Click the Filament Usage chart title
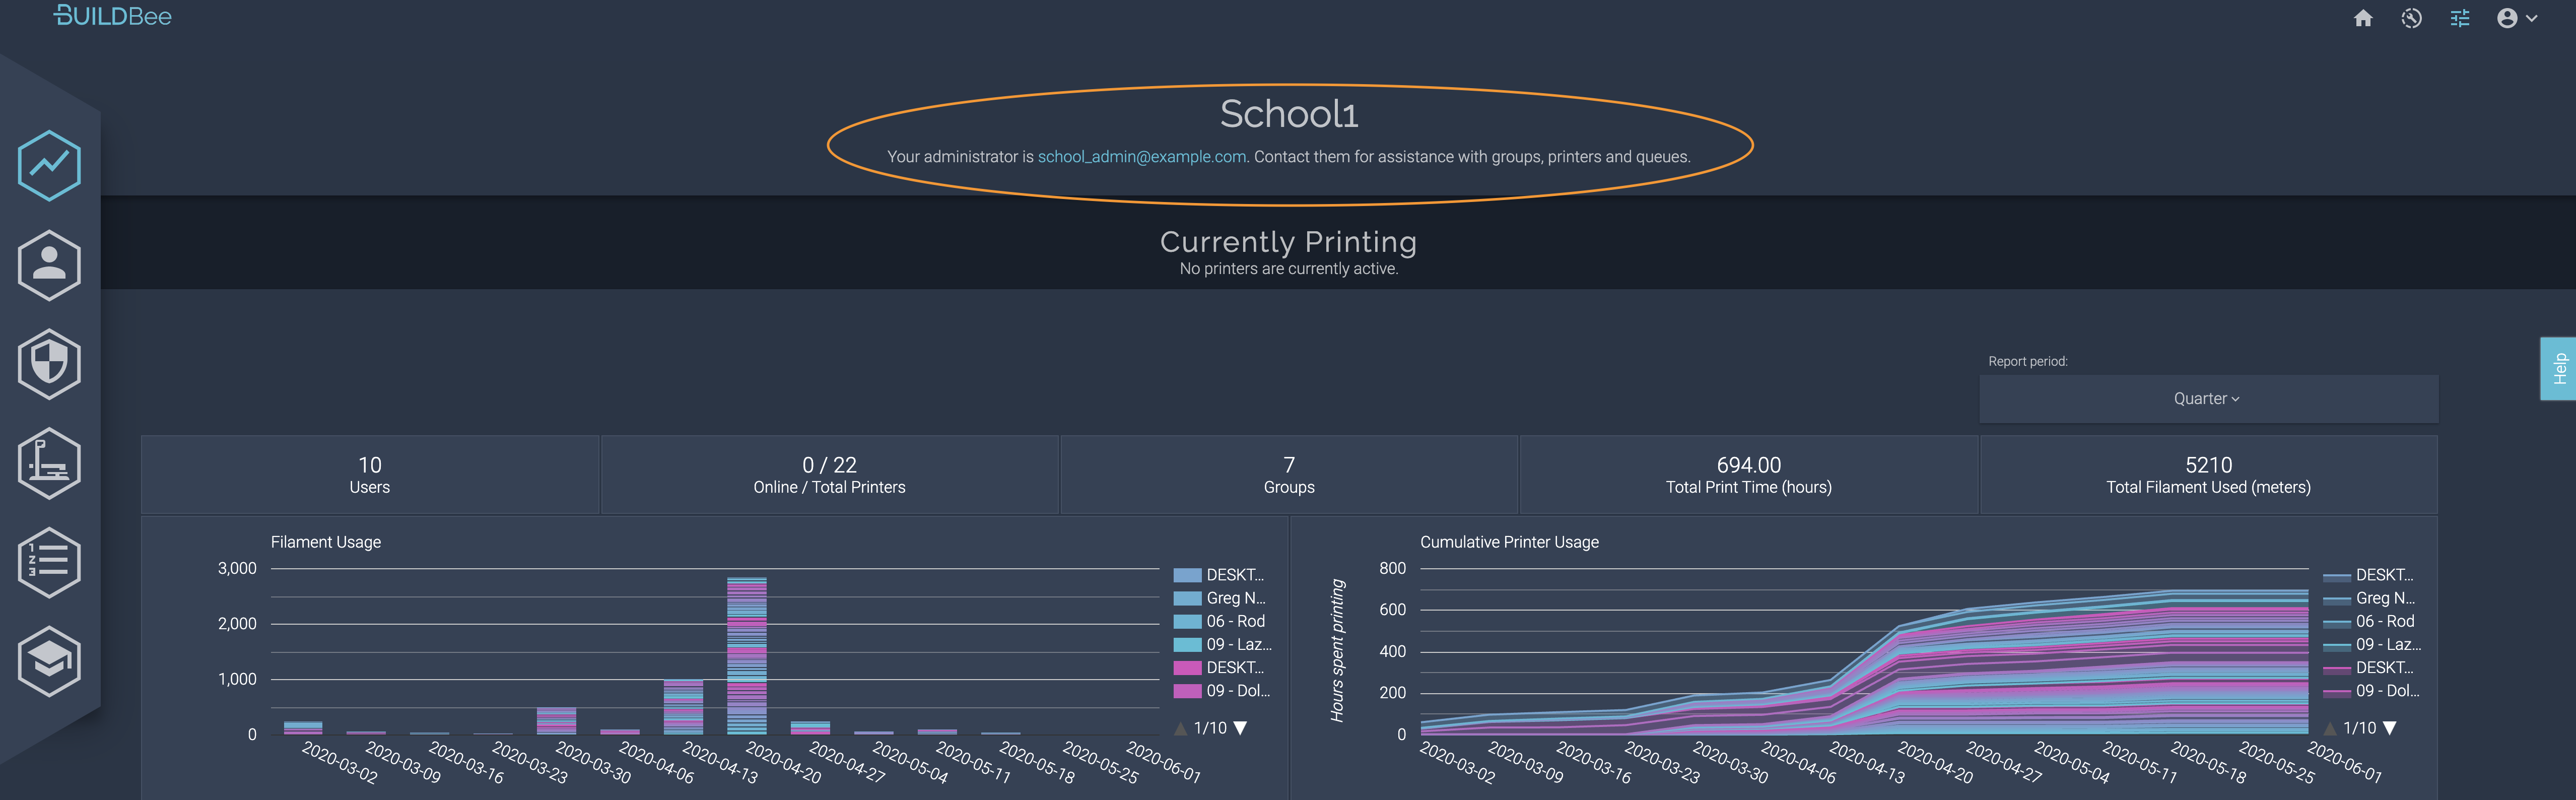 [326, 542]
